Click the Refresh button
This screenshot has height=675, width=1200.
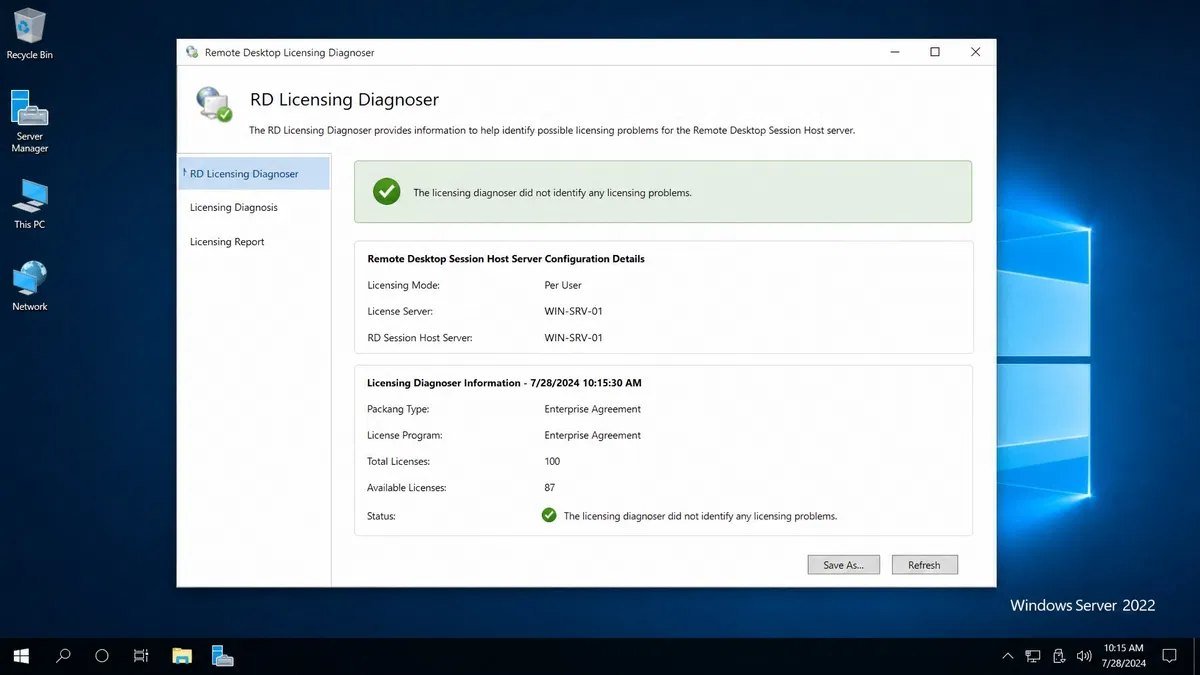(924, 565)
